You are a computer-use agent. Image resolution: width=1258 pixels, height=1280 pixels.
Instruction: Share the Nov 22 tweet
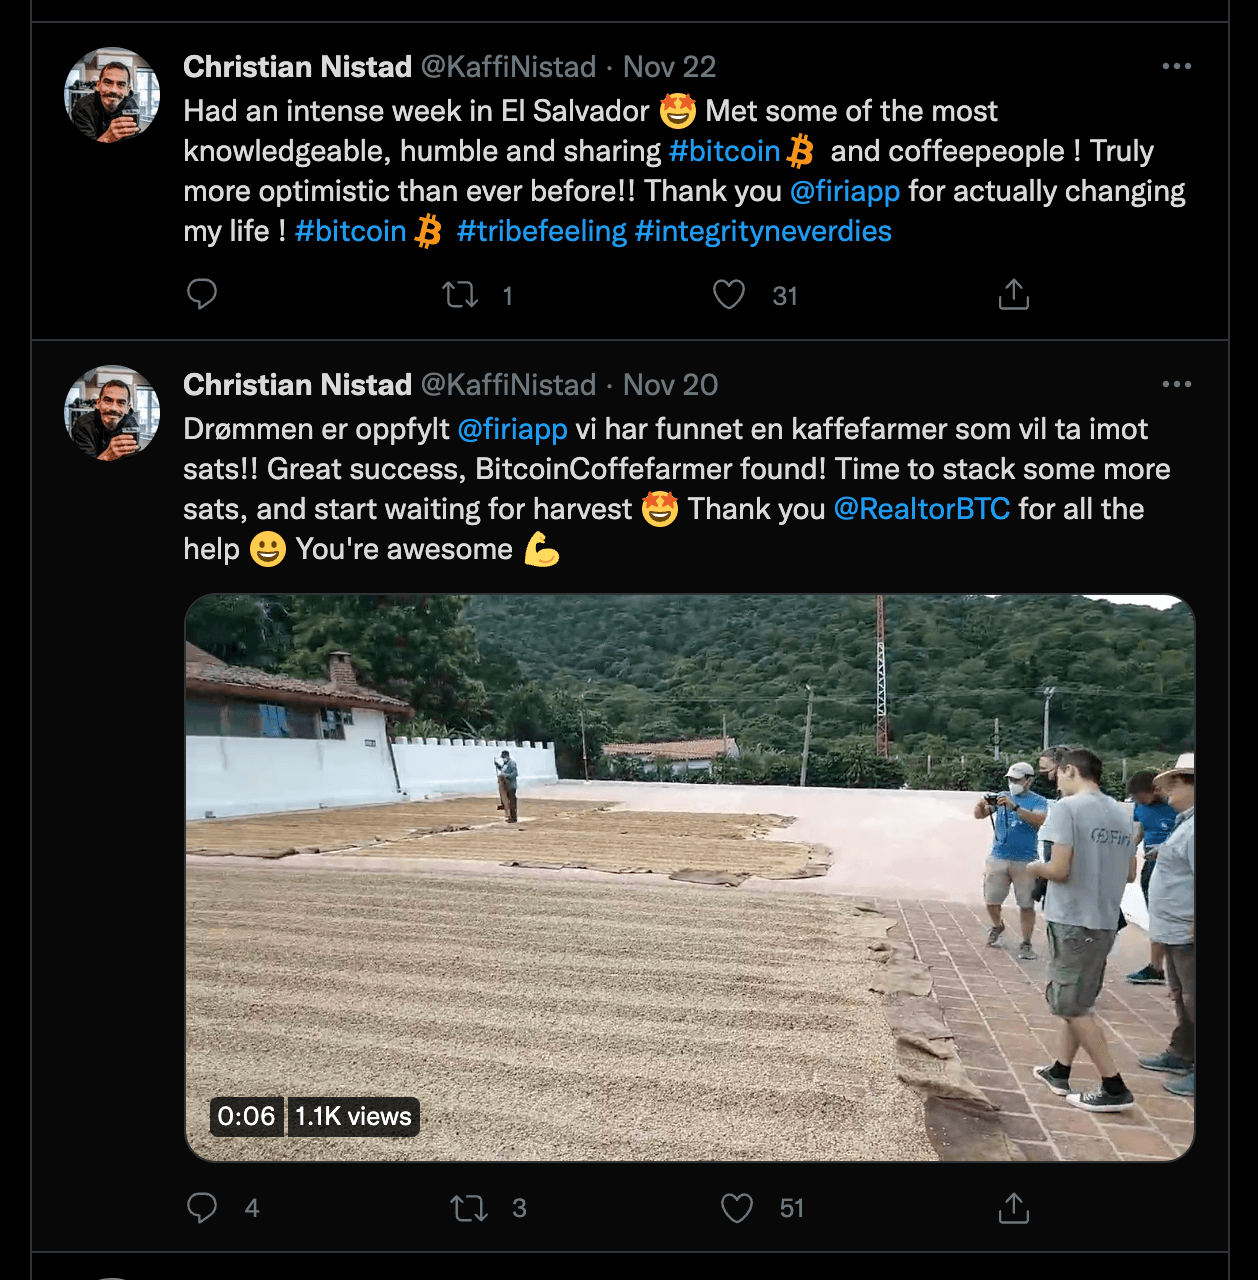pyautogui.click(x=1013, y=295)
